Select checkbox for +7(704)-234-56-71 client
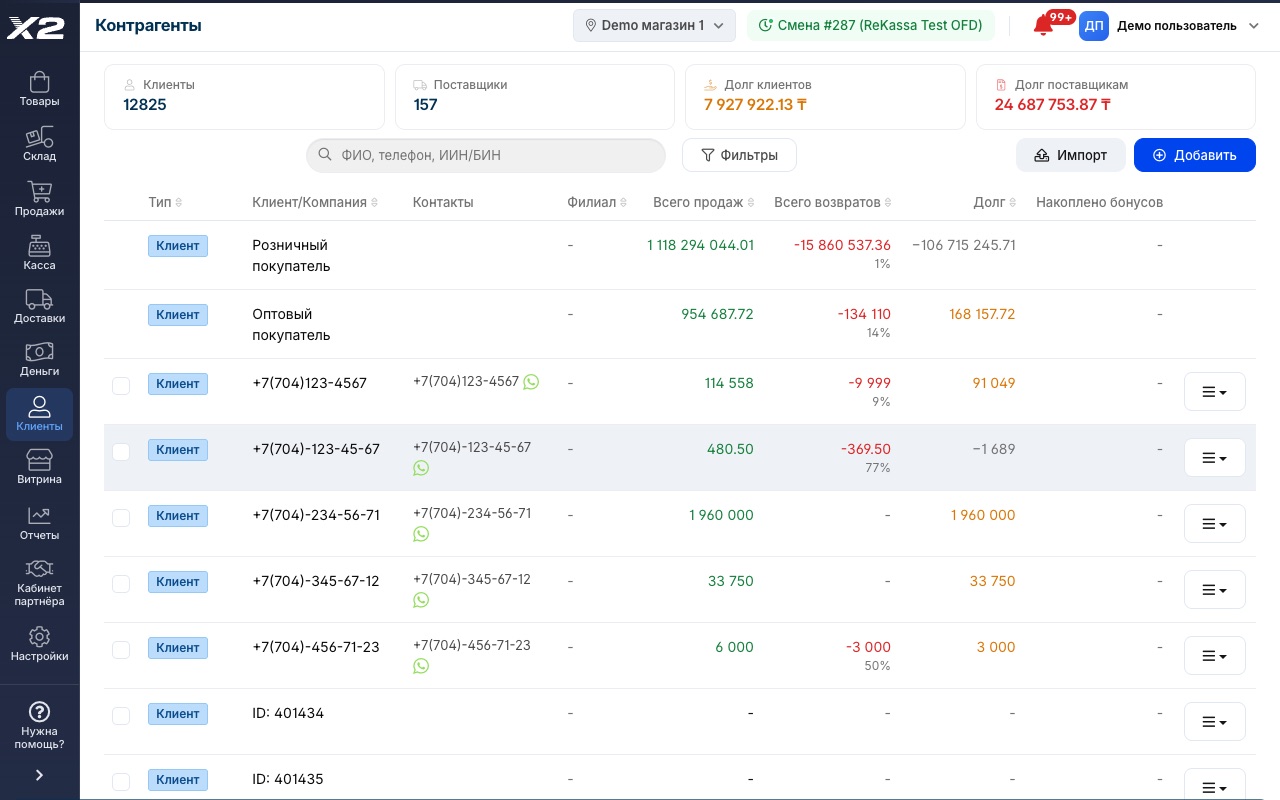 pos(121,517)
